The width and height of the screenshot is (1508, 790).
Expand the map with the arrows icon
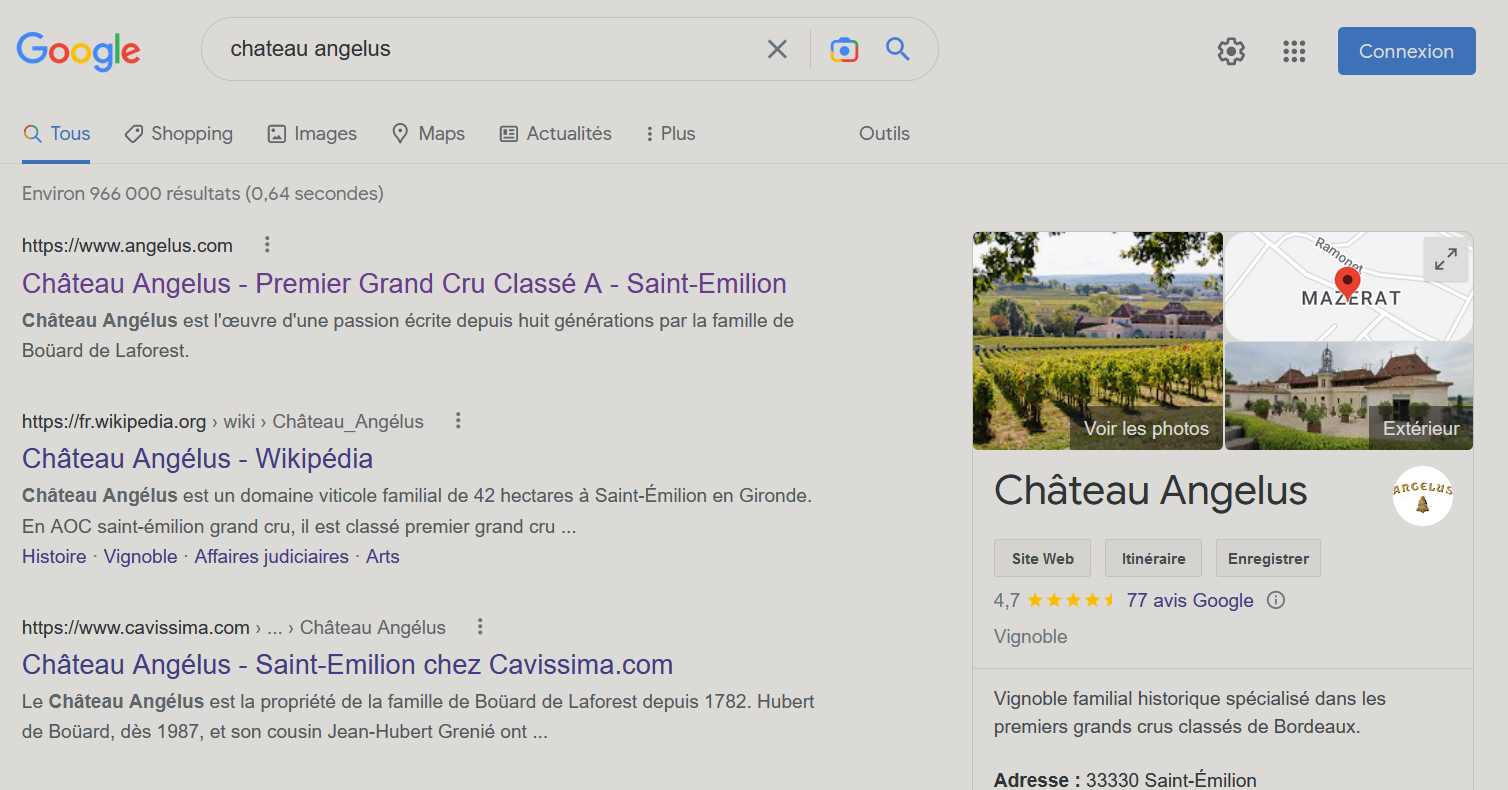point(1445,260)
